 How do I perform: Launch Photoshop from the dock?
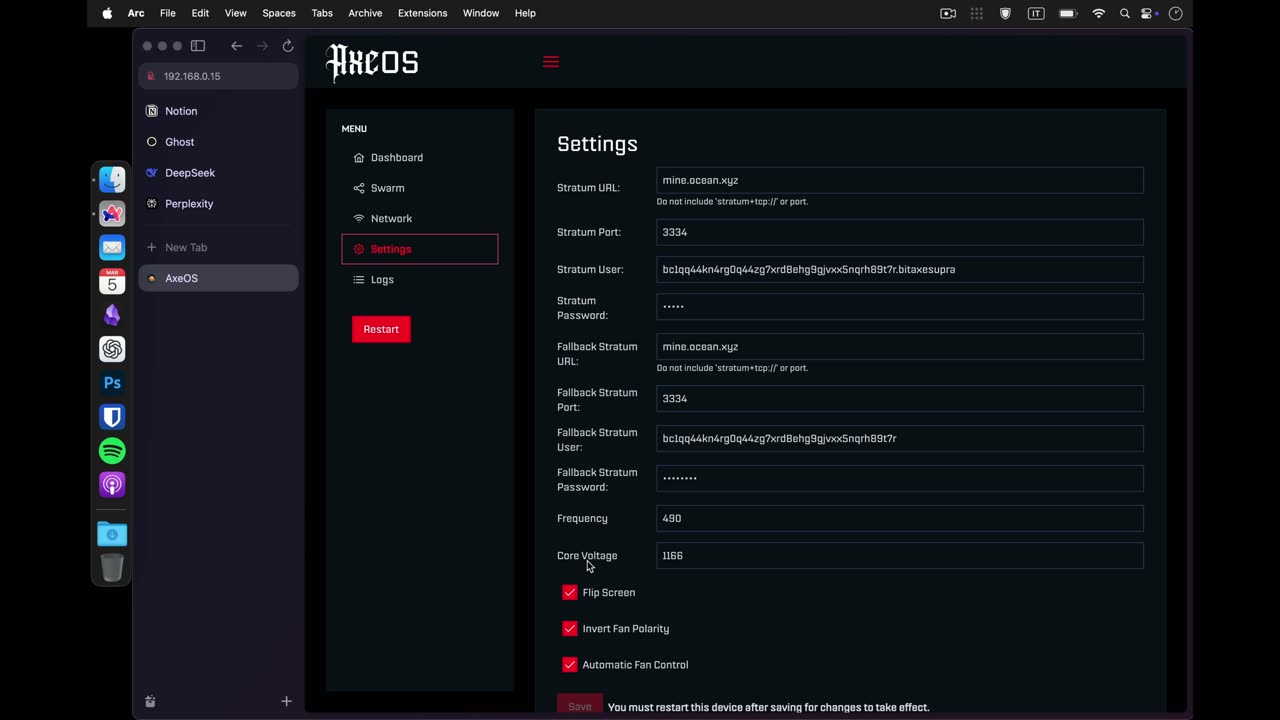[112, 383]
